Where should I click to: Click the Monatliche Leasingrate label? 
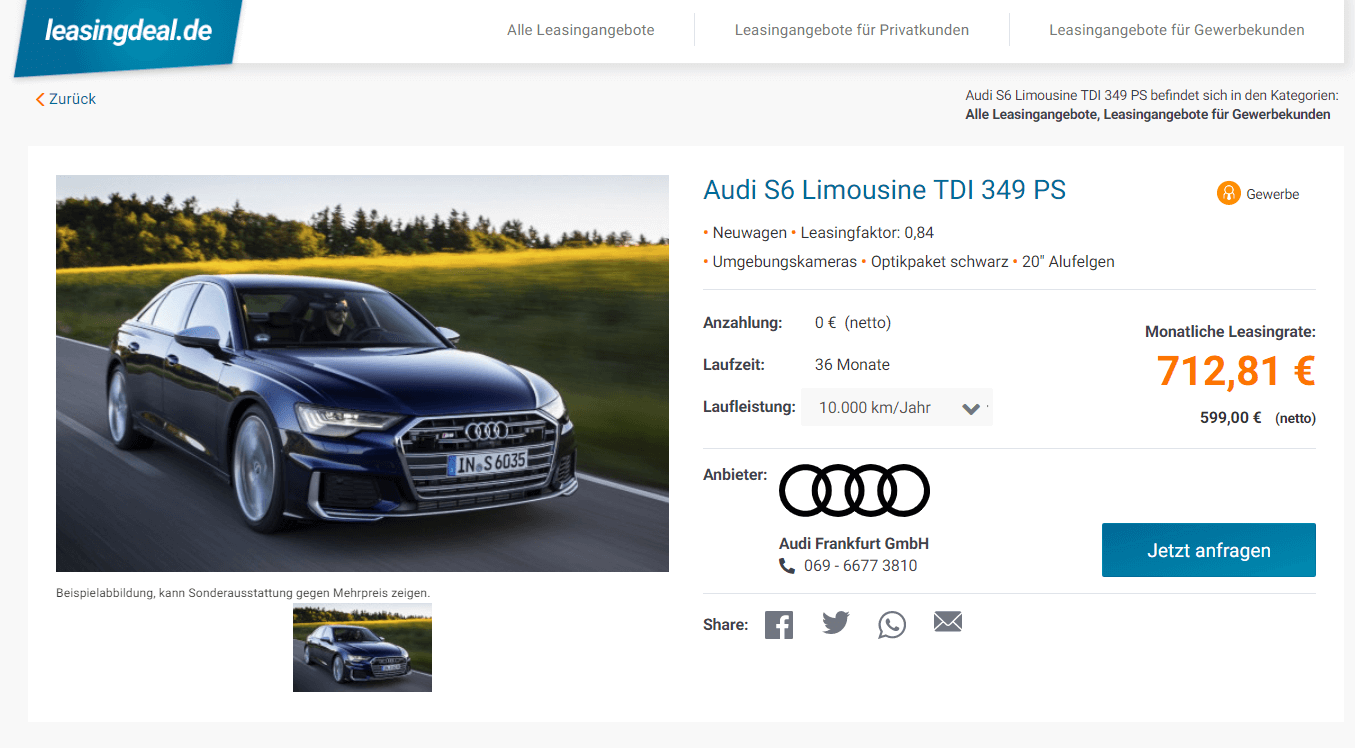tap(1230, 332)
